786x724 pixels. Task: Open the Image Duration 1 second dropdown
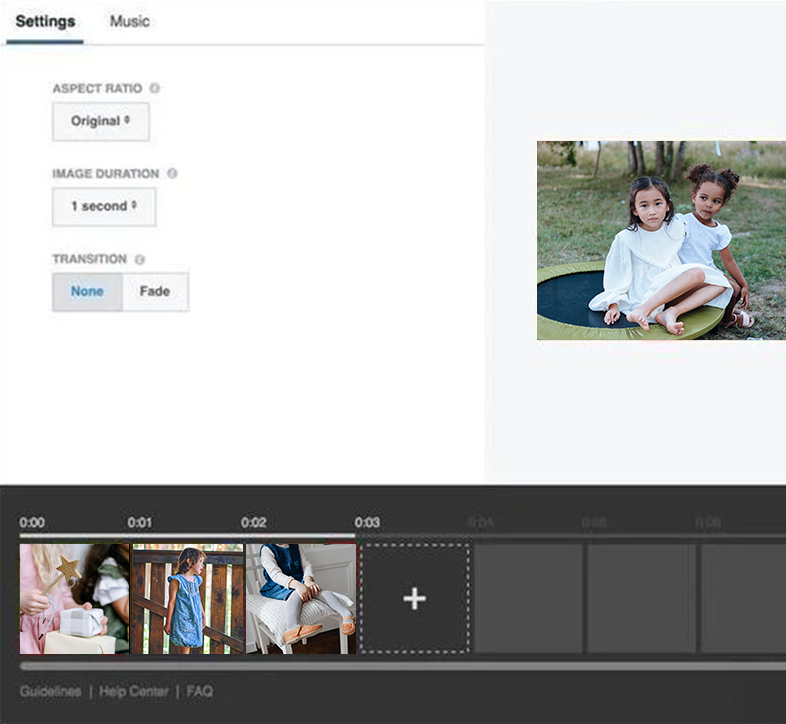pos(104,206)
